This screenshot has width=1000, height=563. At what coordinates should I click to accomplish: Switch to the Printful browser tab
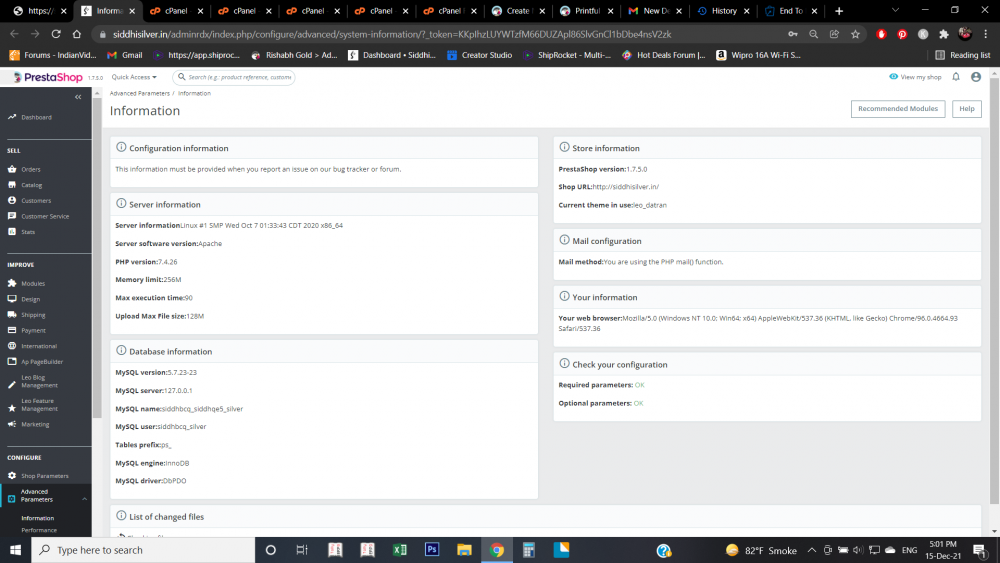pos(587,11)
